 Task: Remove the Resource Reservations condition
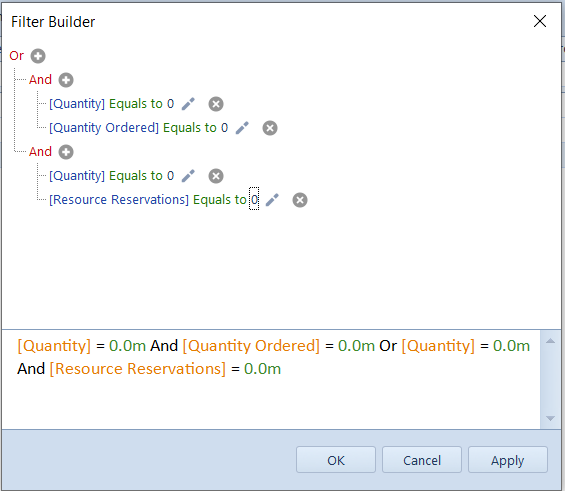tap(300, 200)
